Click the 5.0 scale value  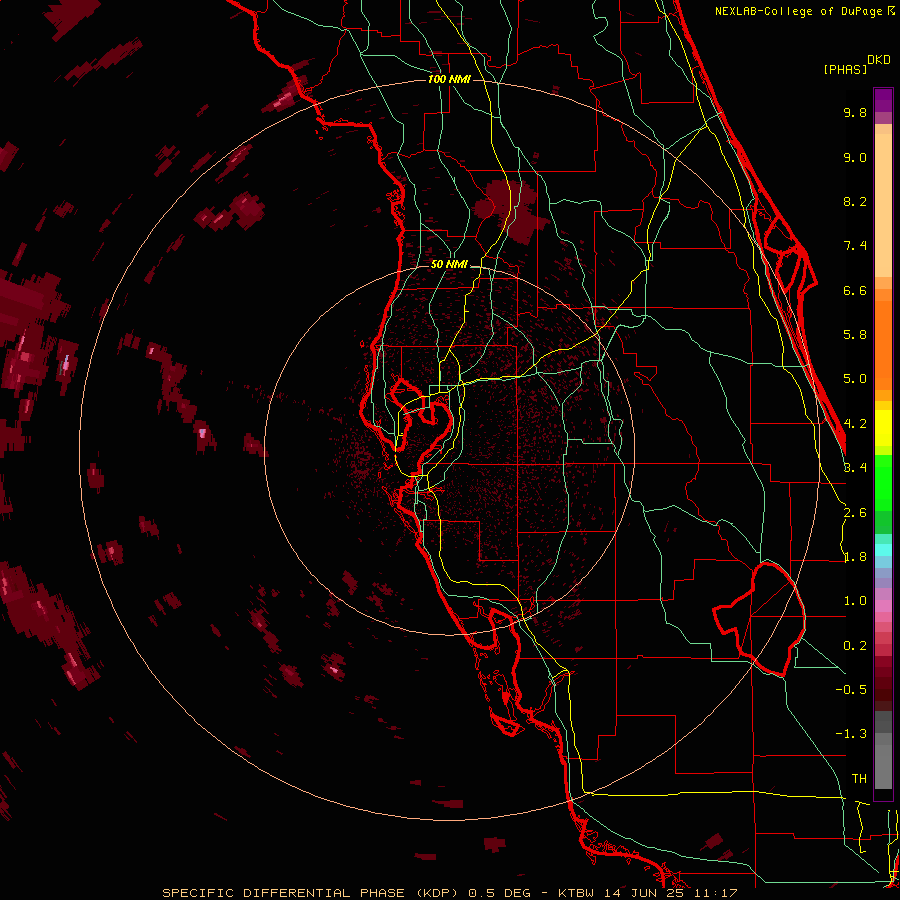point(855,379)
